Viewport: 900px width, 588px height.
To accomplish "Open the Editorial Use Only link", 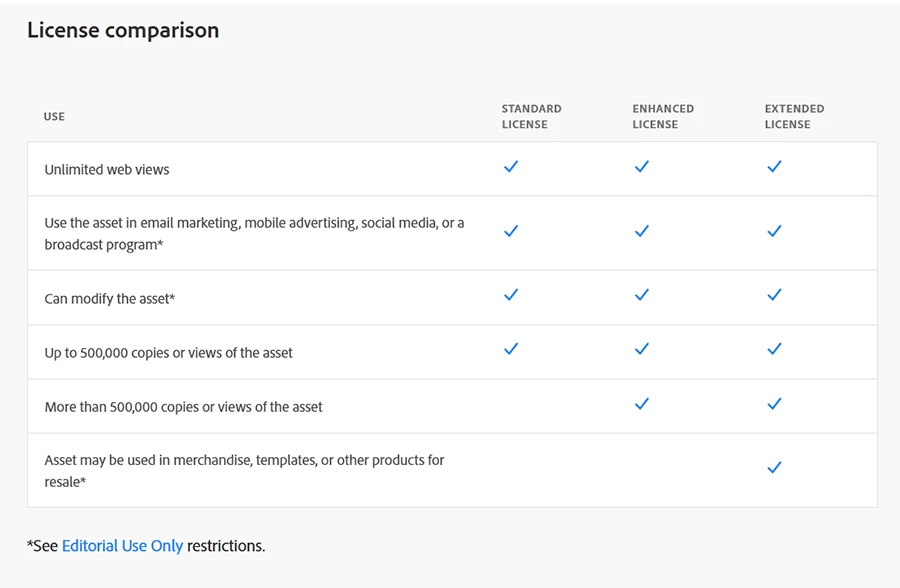I will tap(122, 546).
